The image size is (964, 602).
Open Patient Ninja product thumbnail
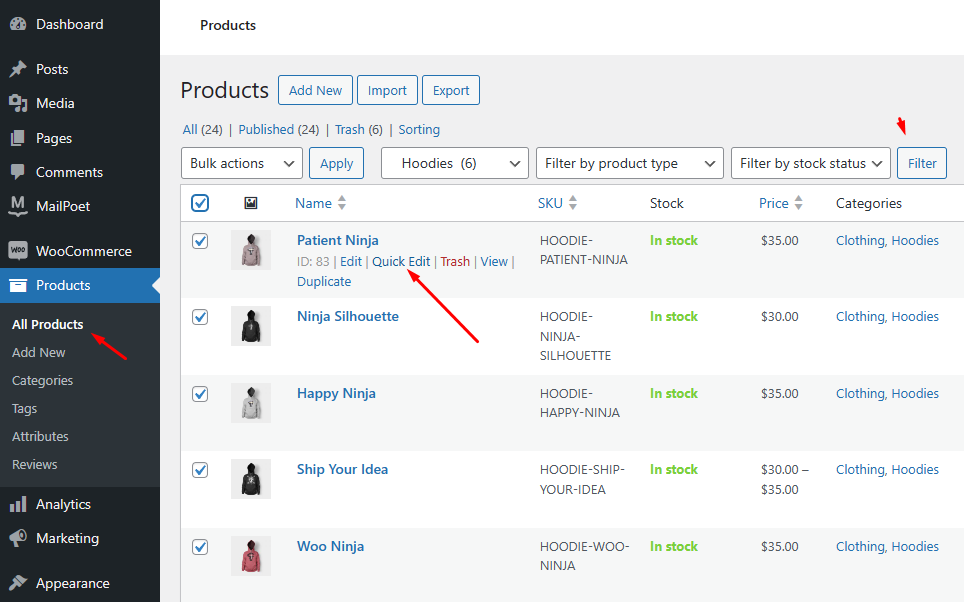[x=251, y=250]
